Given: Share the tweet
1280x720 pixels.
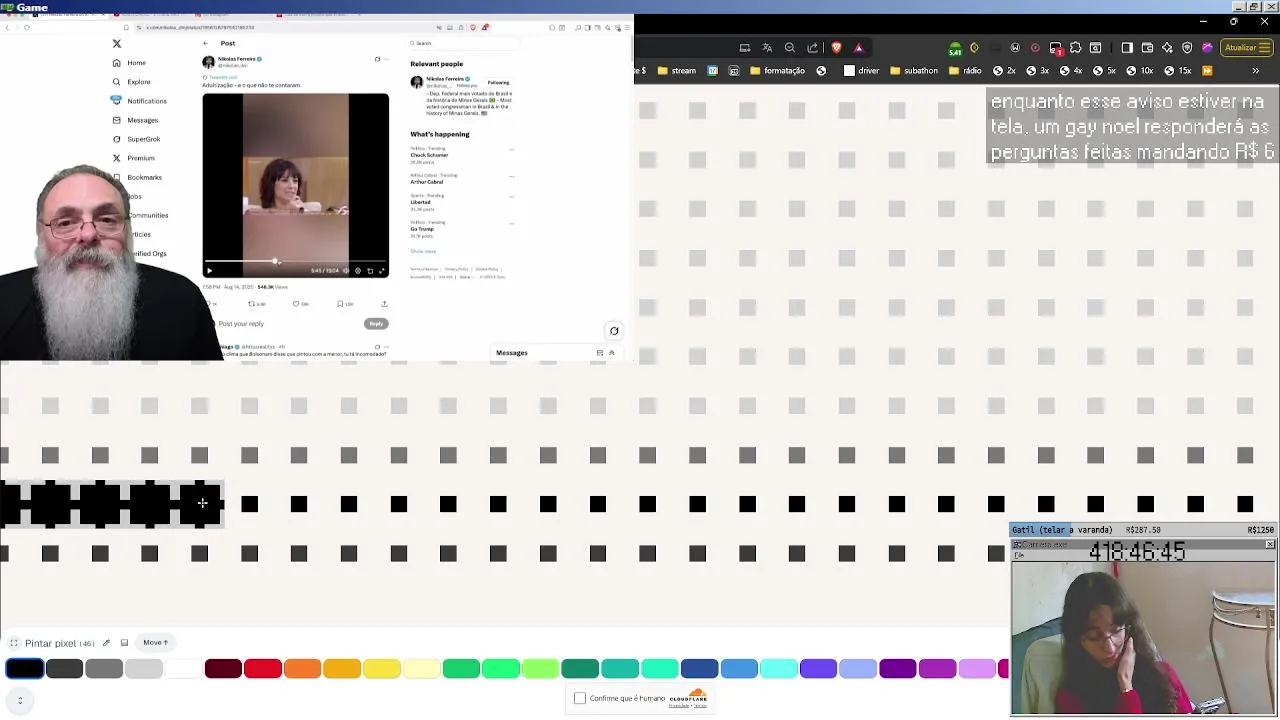Looking at the screenshot, I should coord(384,304).
